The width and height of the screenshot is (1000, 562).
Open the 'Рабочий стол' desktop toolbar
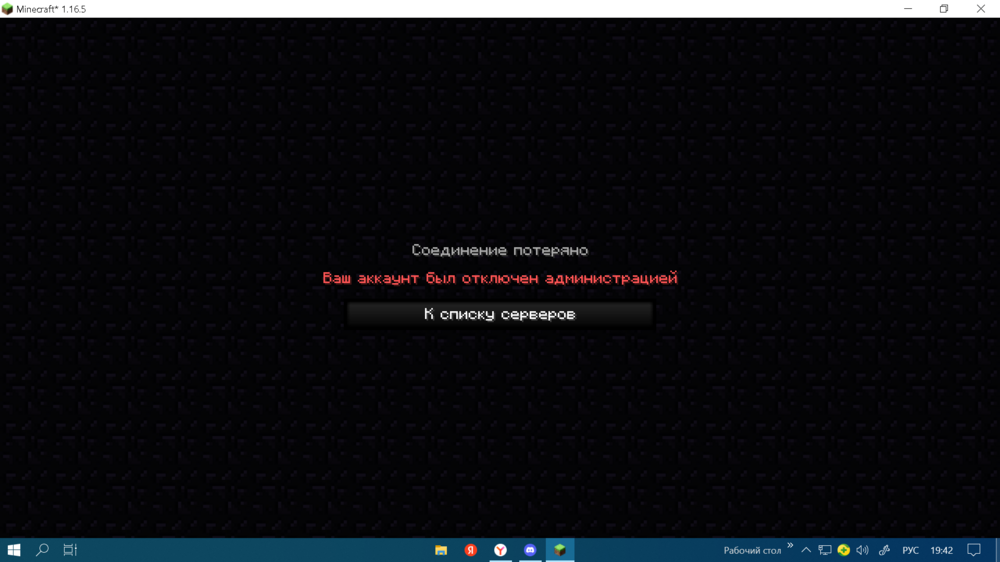[x=752, y=551]
